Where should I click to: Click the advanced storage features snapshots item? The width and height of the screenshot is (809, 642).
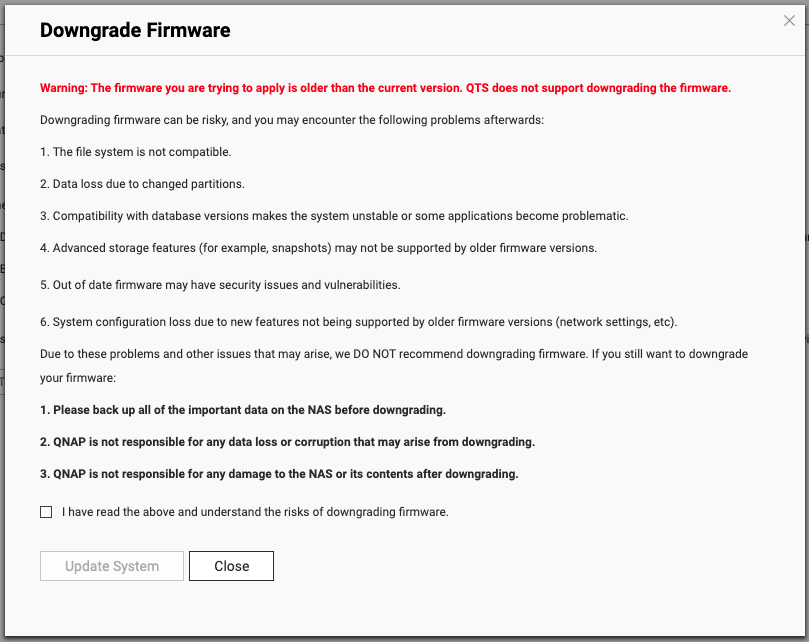[318, 248]
